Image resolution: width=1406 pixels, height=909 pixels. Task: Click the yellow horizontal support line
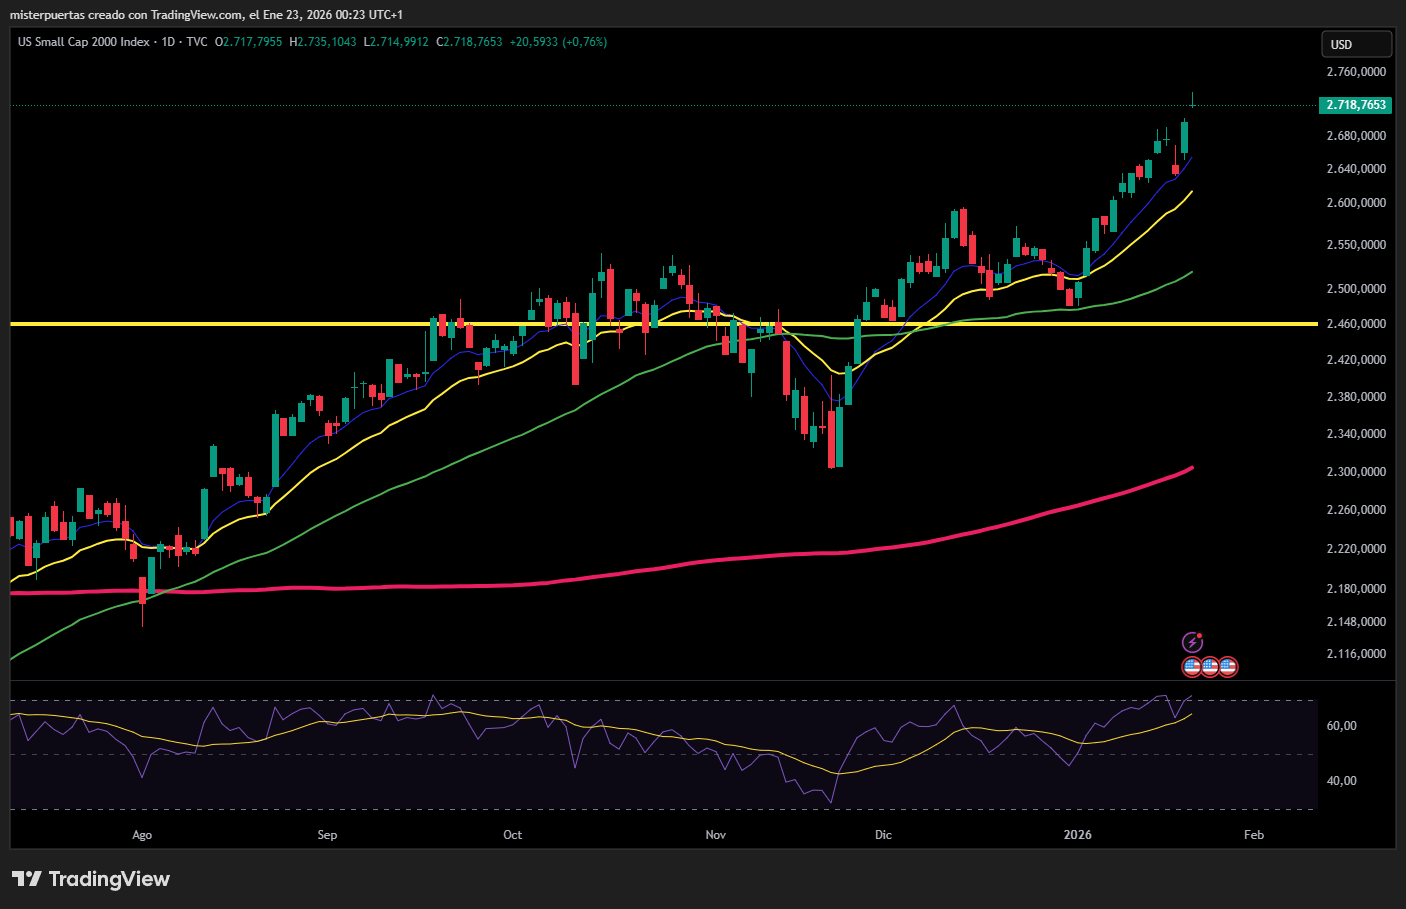click(664, 324)
